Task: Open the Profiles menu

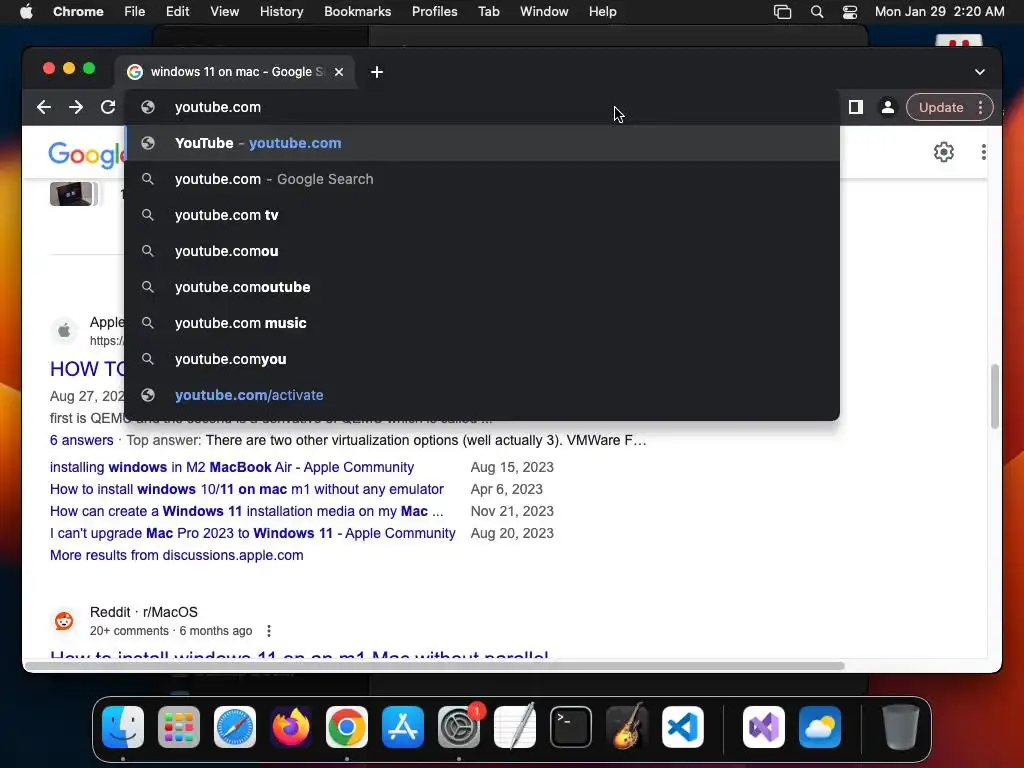Action: click(434, 12)
